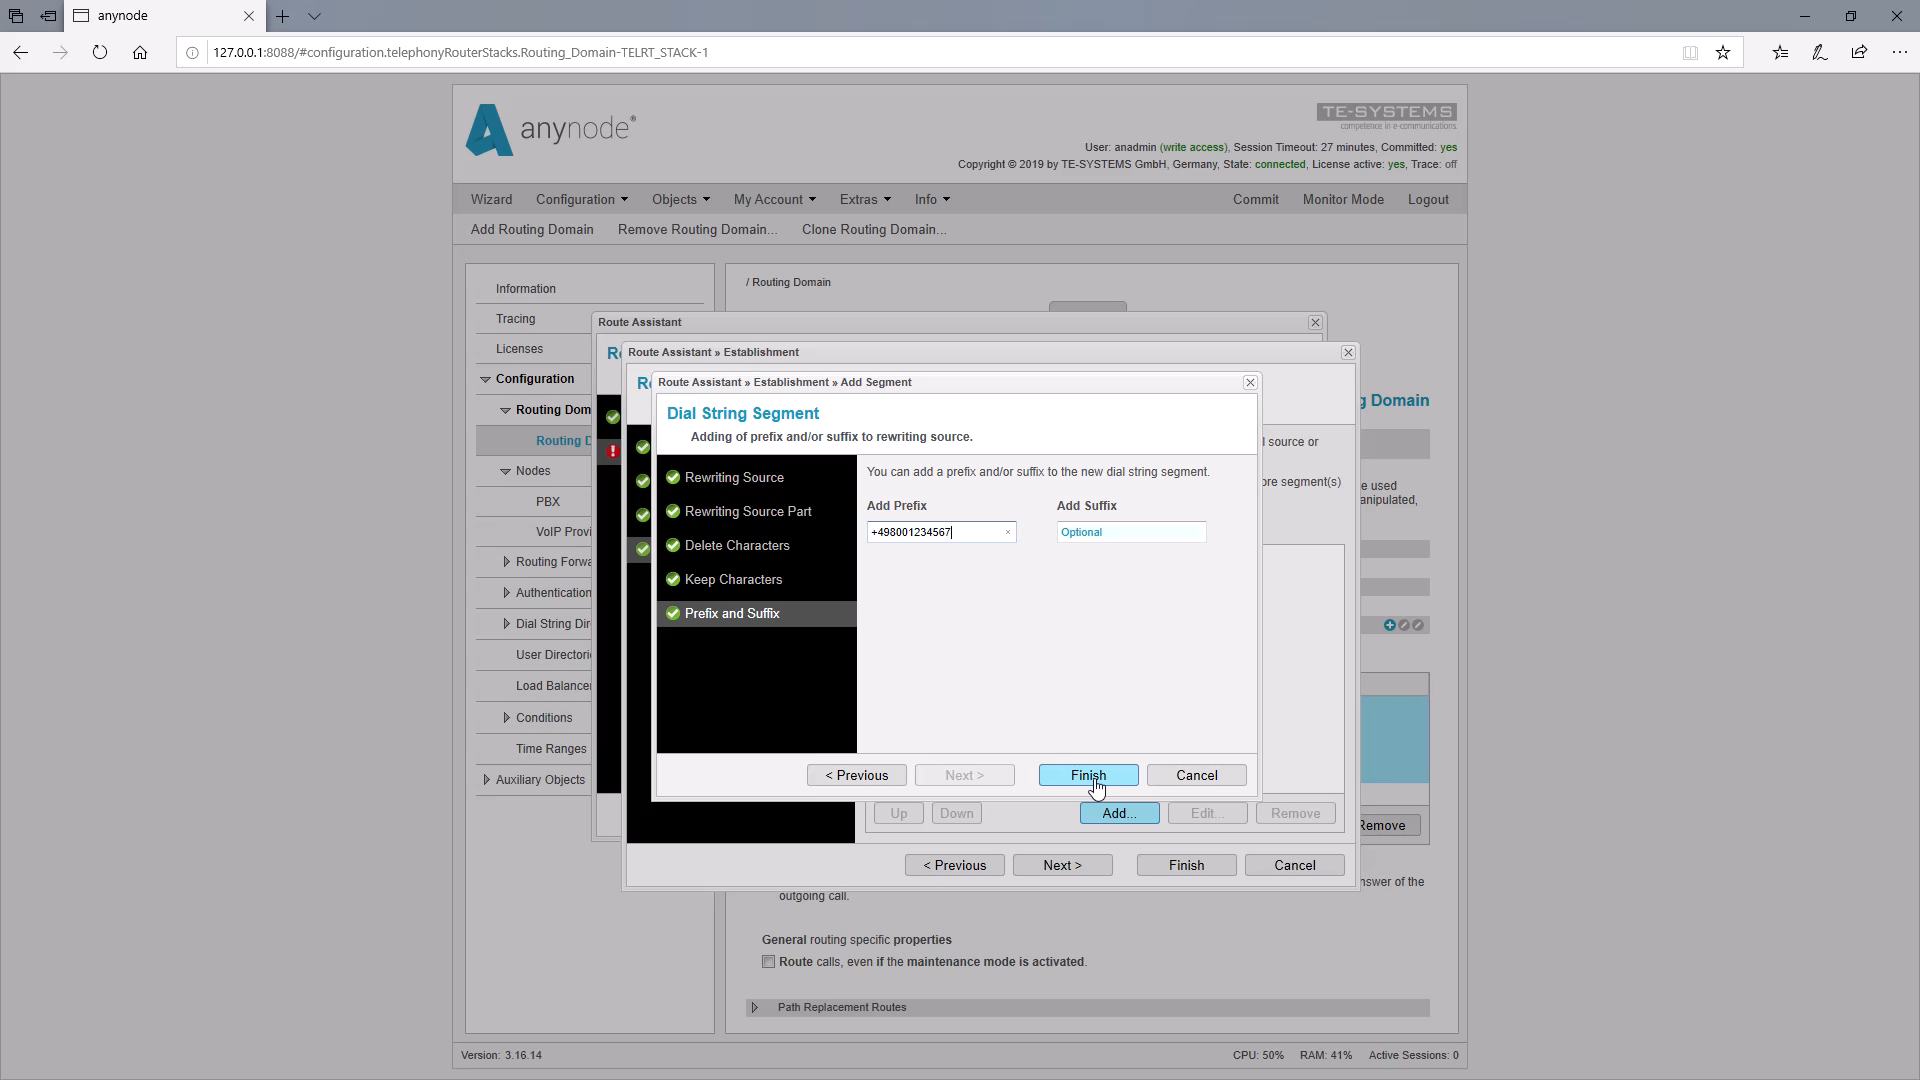Open the browser favorites hub
The width and height of the screenshot is (1920, 1080).
(x=1780, y=53)
